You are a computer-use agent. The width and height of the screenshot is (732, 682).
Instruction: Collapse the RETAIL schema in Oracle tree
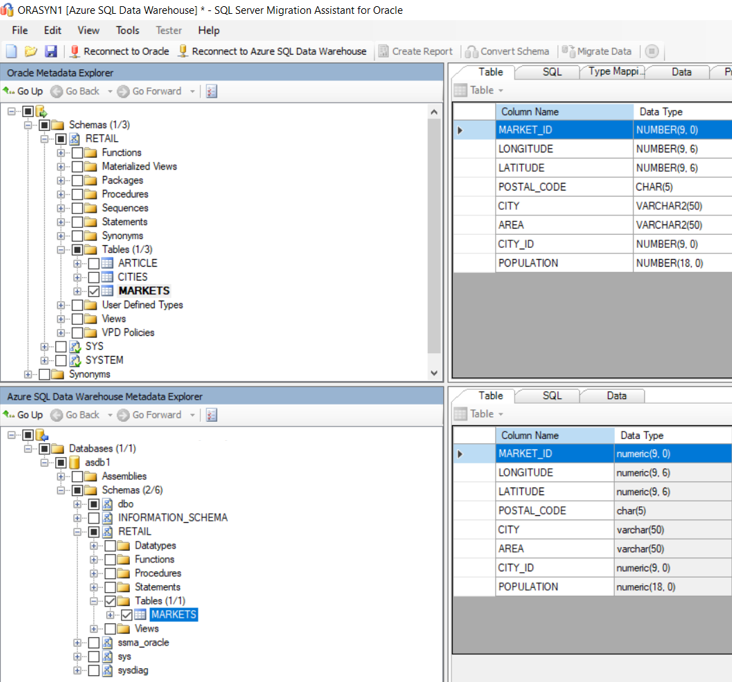(x=44, y=139)
